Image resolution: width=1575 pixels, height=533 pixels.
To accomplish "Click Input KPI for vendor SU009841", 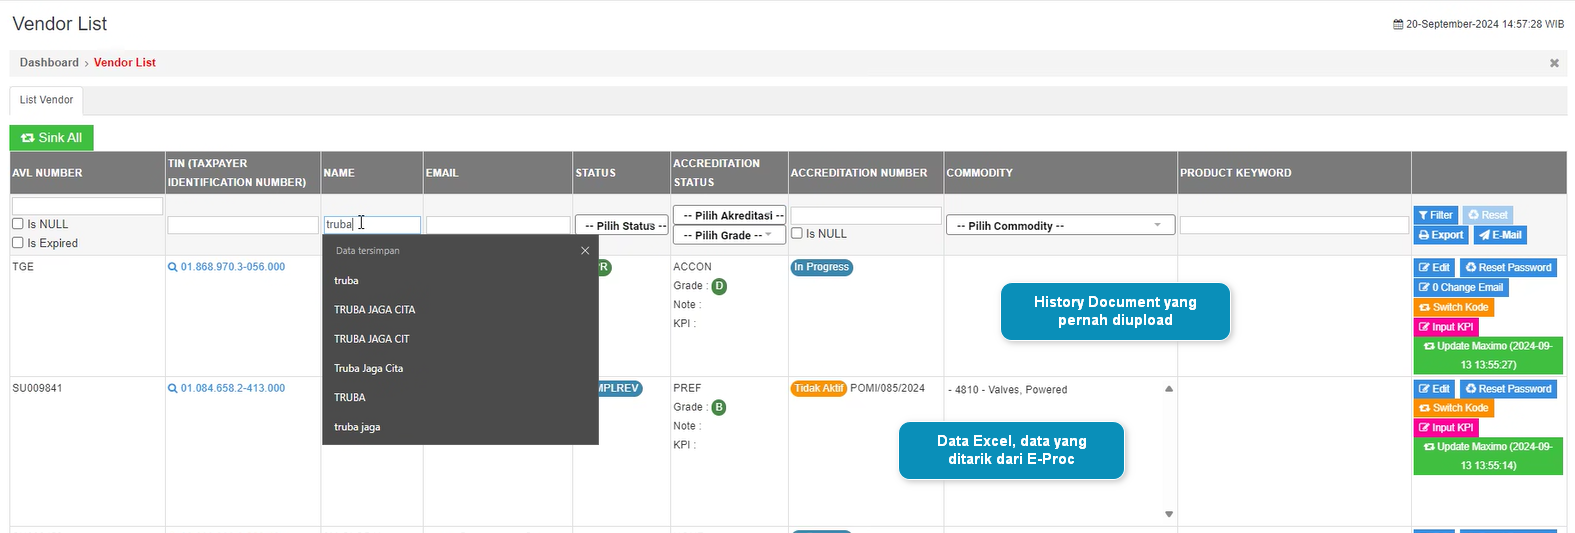I will tap(1446, 427).
